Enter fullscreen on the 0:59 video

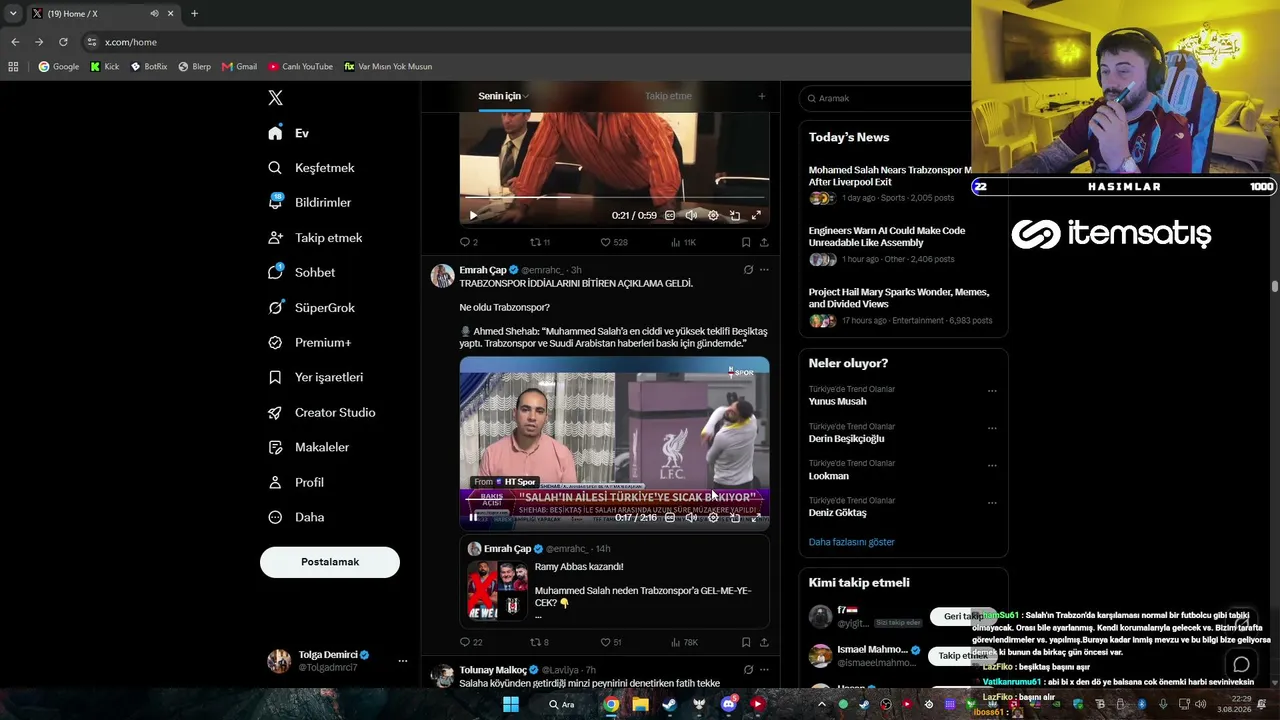point(756,215)
